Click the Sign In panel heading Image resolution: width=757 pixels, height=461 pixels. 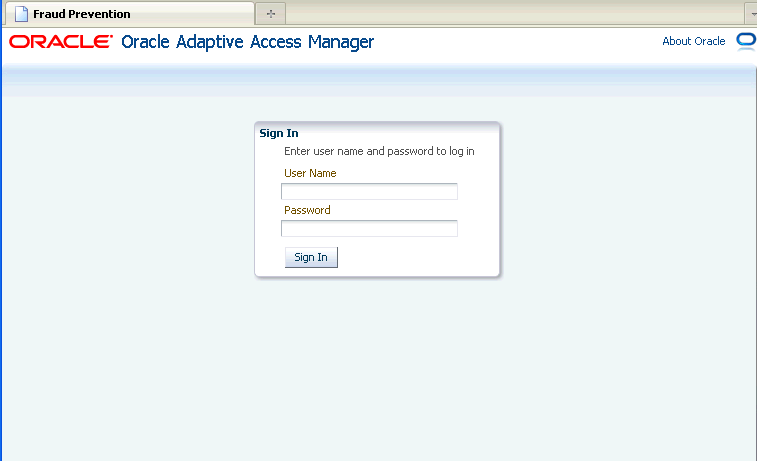coord(279,133)
